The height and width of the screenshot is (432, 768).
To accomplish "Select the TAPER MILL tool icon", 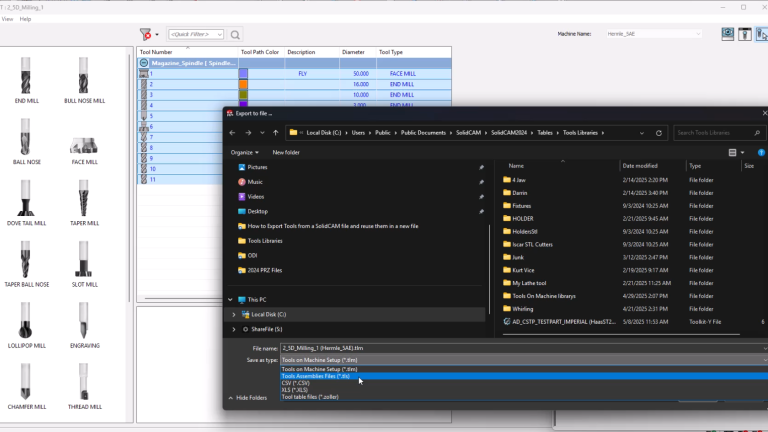I will pos(84,198).
